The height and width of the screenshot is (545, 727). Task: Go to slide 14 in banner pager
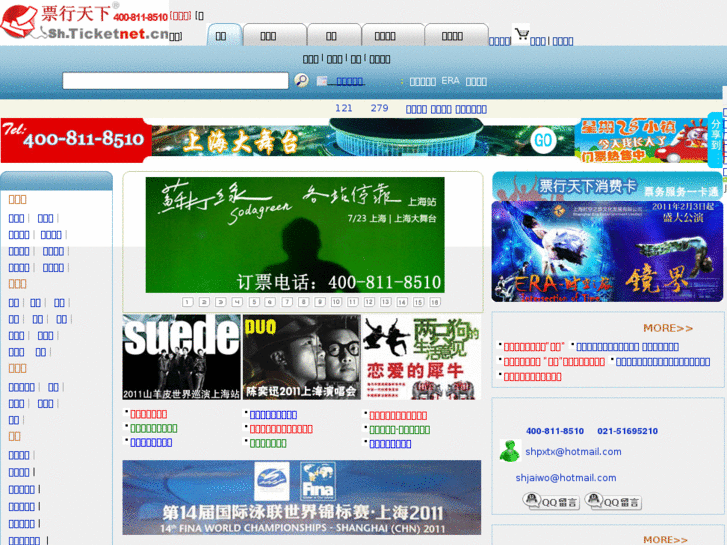(402, 302)
